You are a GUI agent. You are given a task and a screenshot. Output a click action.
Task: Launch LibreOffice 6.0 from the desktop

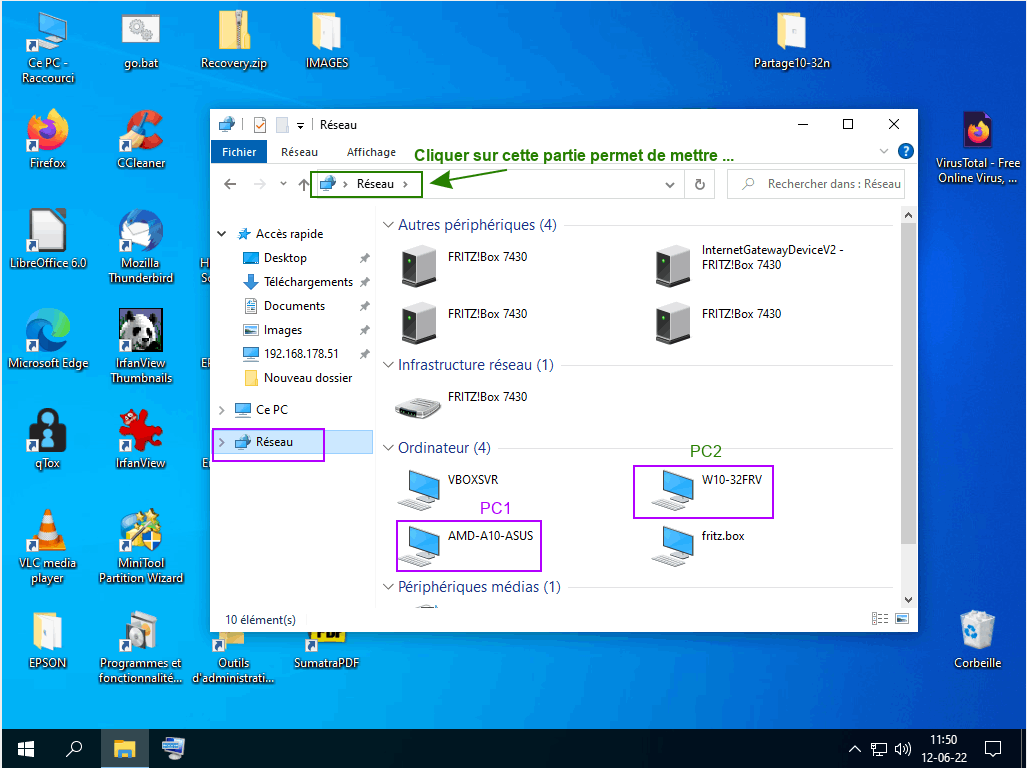tap(48, 239)
